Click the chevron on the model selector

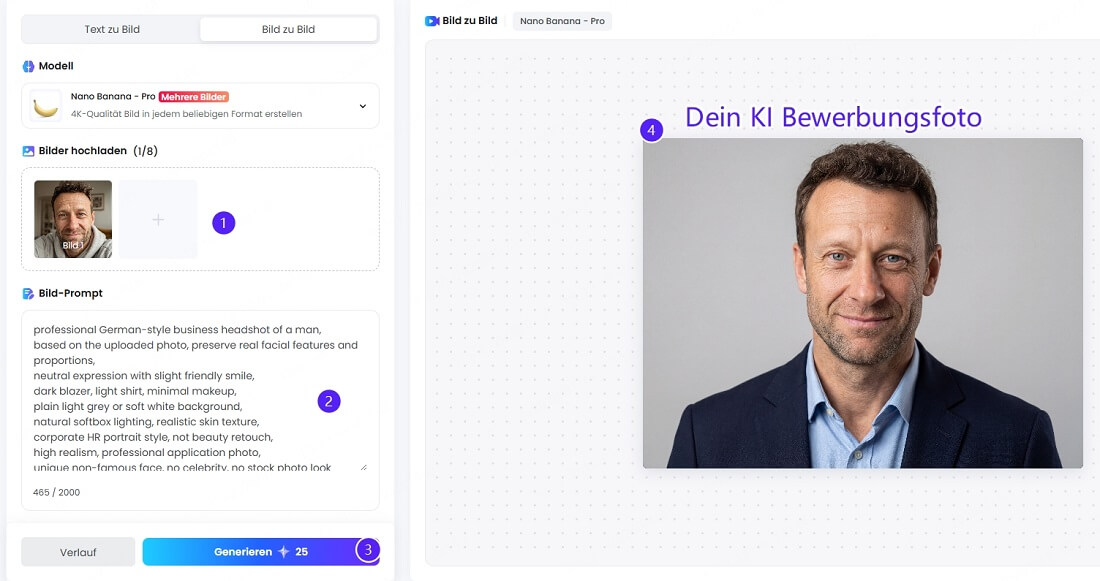click(x=365, y=105)
